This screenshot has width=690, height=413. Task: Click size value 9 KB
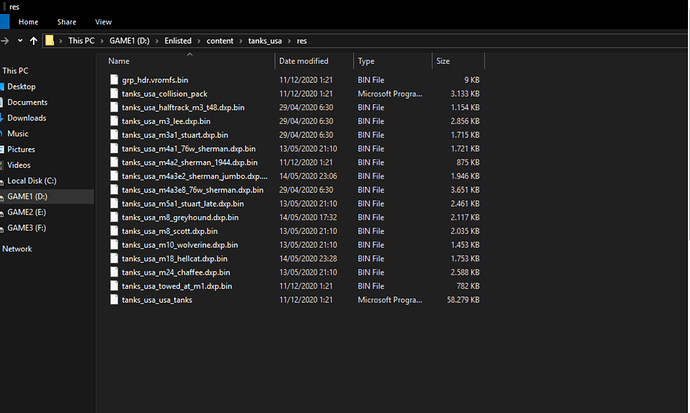point(472,80)
